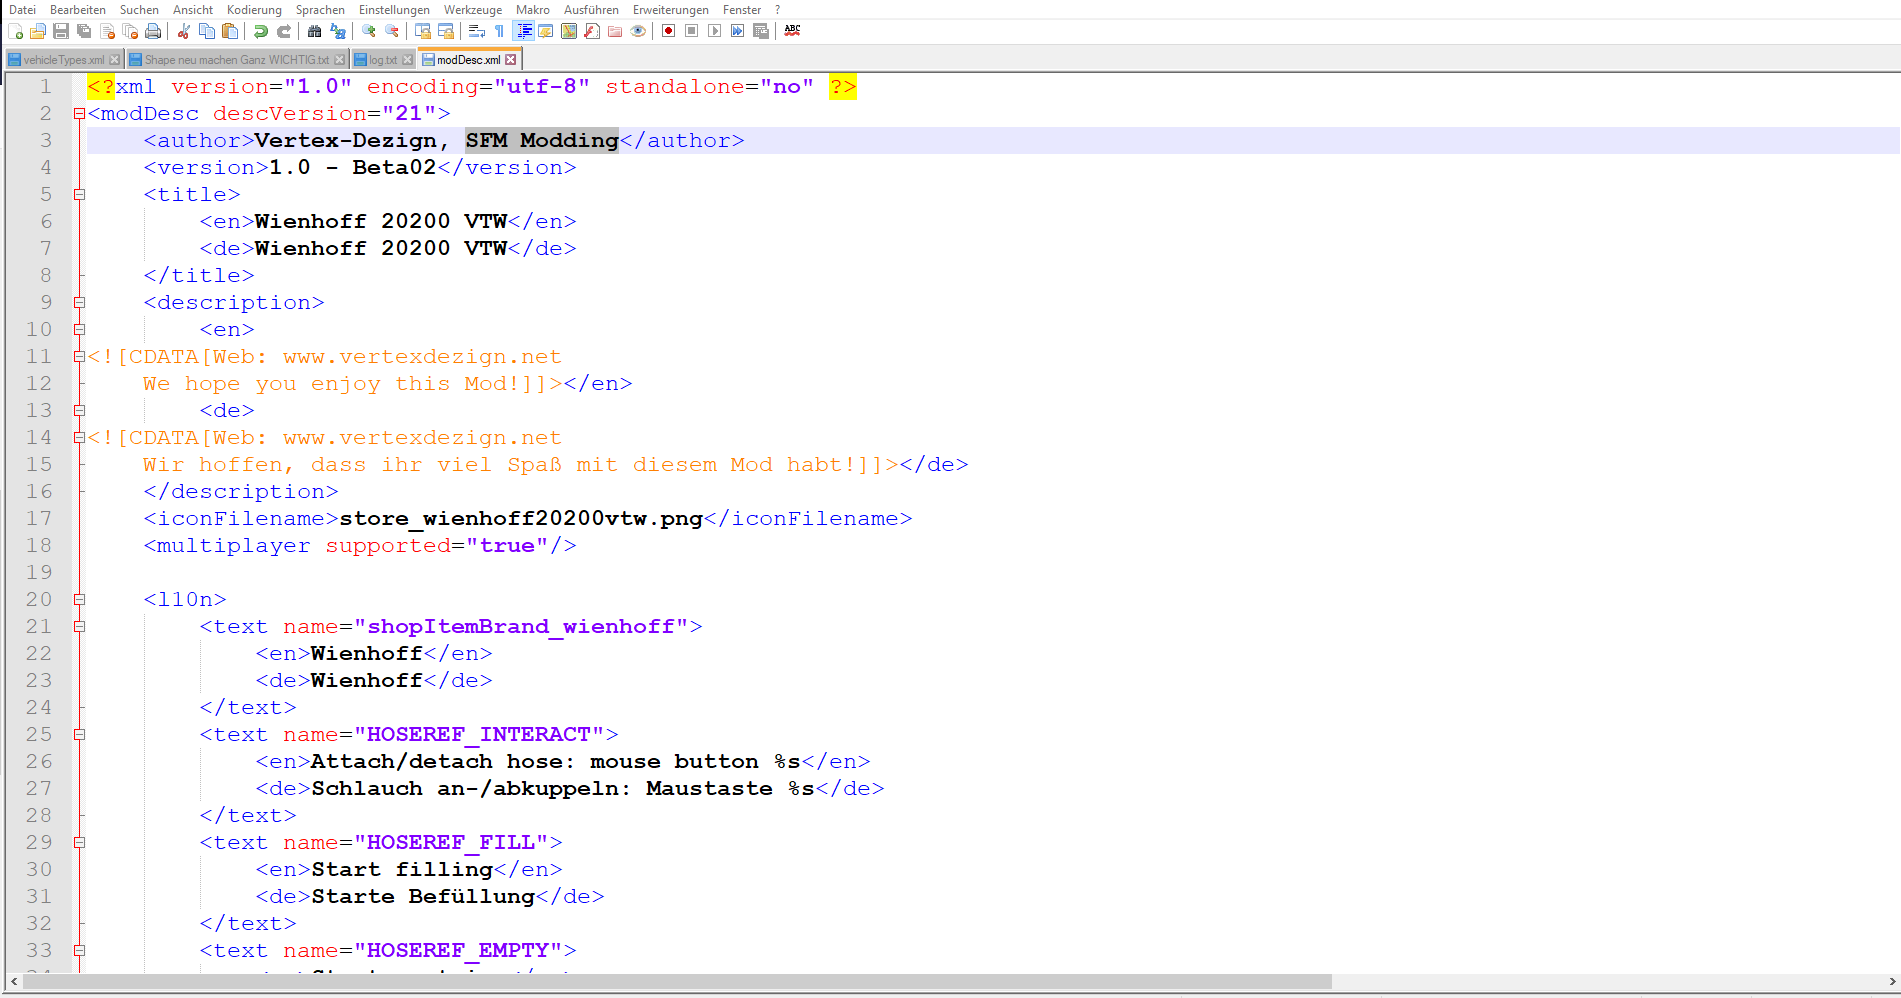The height and width of the screenshot is (998, 1901).
Task: Open the Kodierung menu
Action: [254, 10]
